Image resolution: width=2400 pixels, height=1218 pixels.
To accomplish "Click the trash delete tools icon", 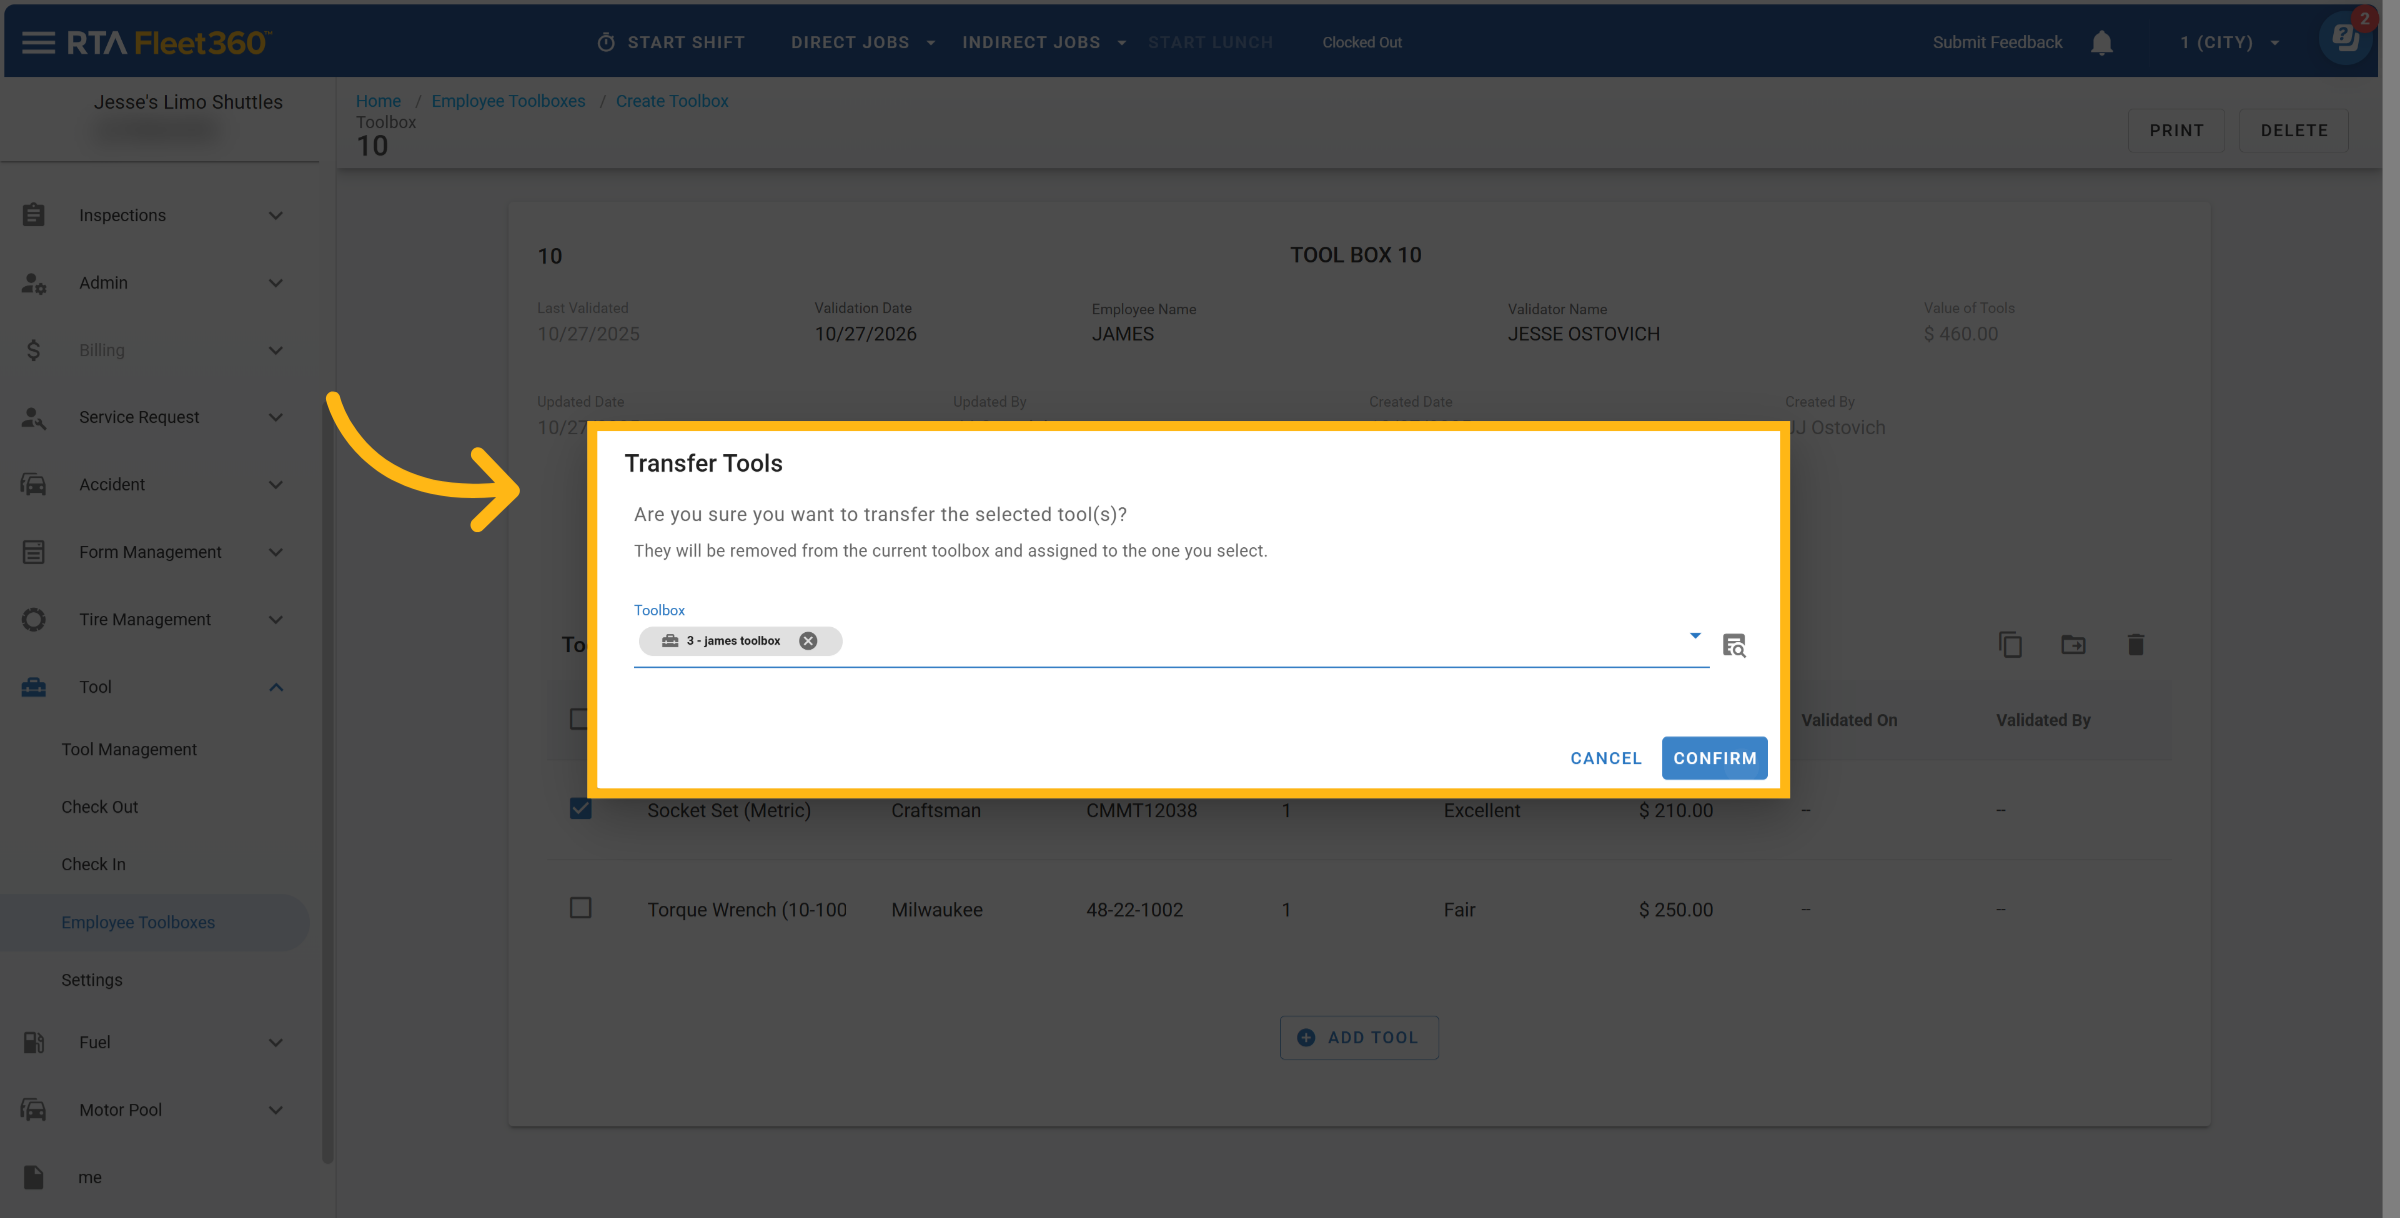I will 2135,645.
